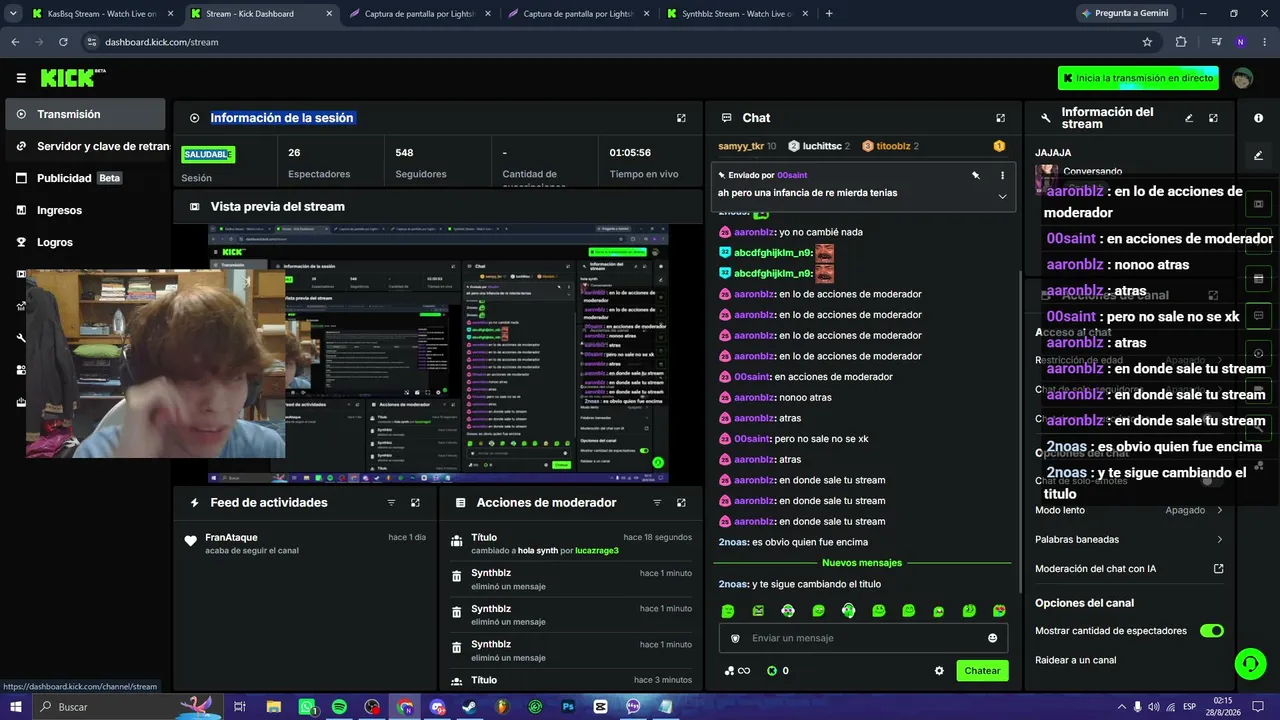Click the browser address bar URL
Viewport: 1280px width, 720px height.
click(x=161, y=42)
